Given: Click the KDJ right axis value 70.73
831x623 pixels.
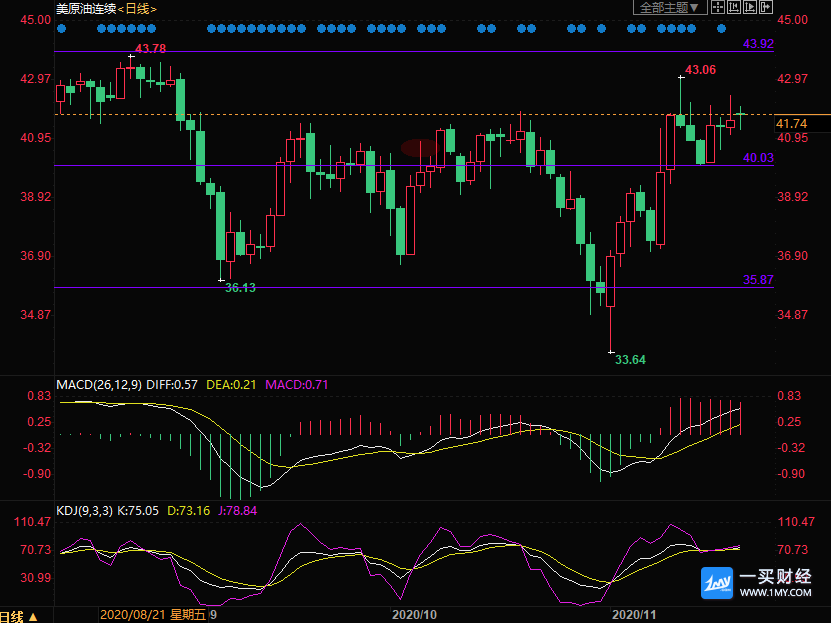Looking at the screenshot, I should 792,550.
